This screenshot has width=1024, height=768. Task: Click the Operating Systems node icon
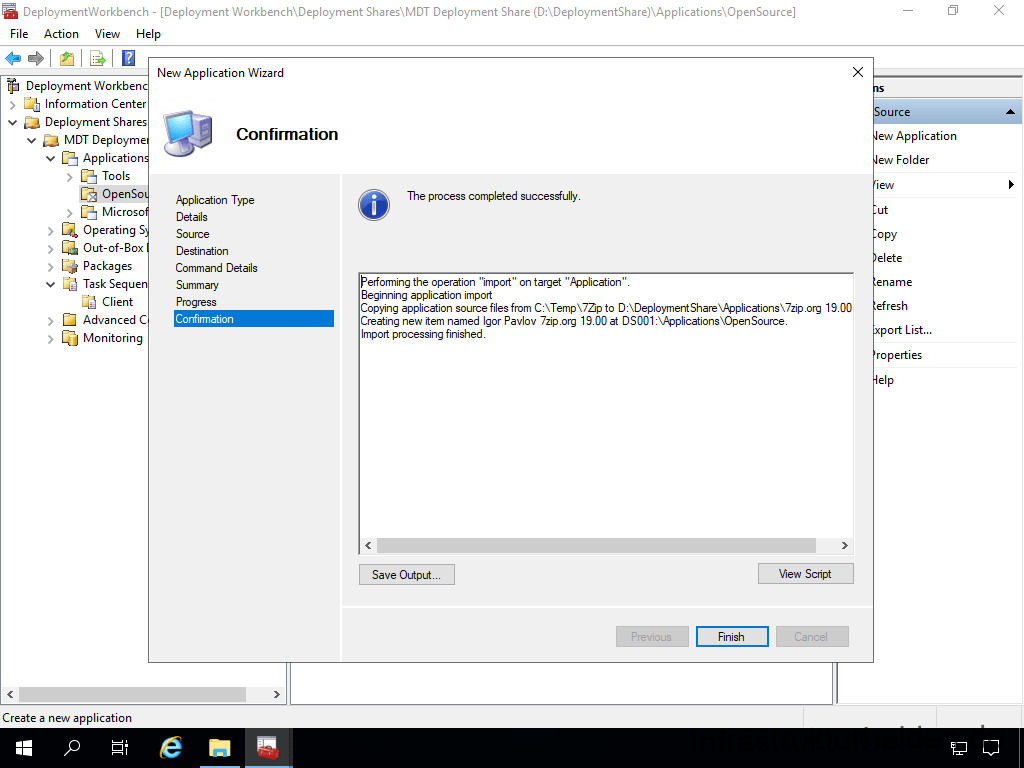tap(70, 230)
